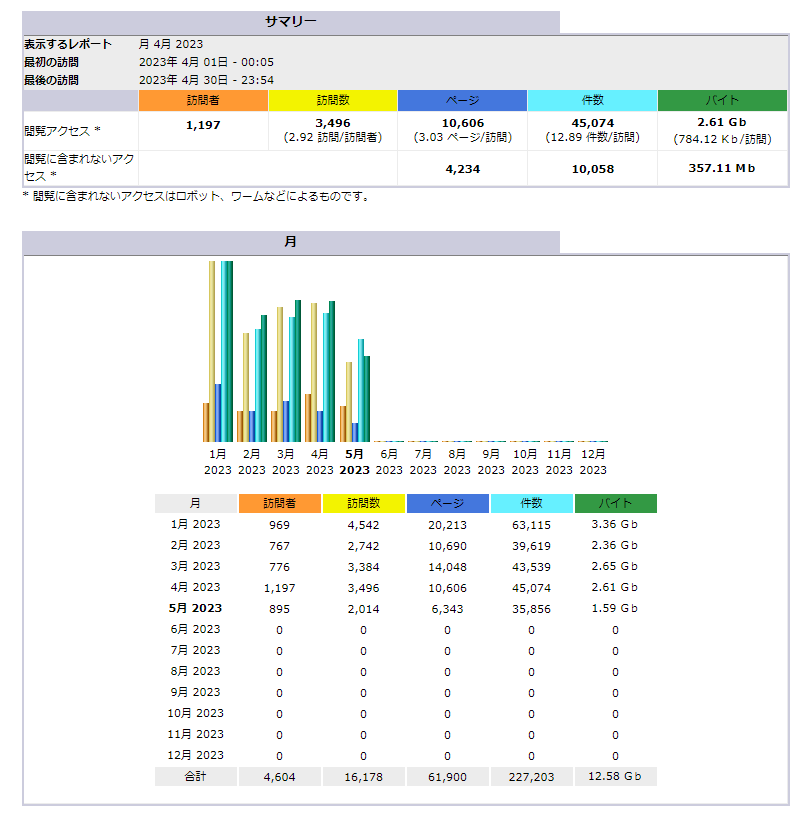Click the 1月 2023 label under the chart
This screenshot has height=817, width=796.
coord(218,462)
